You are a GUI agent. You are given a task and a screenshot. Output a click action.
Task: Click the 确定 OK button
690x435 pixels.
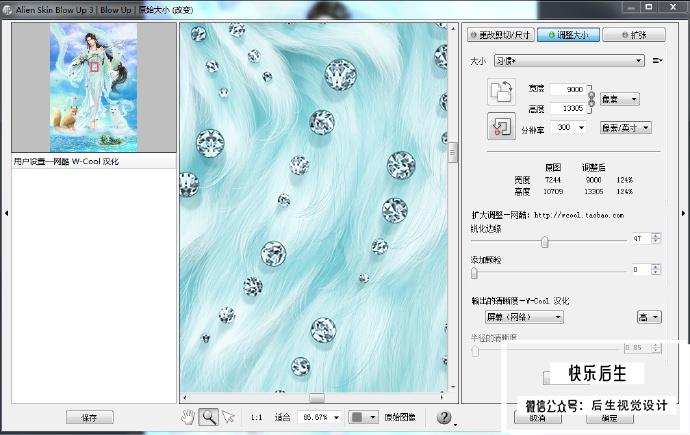pos(609,418)
